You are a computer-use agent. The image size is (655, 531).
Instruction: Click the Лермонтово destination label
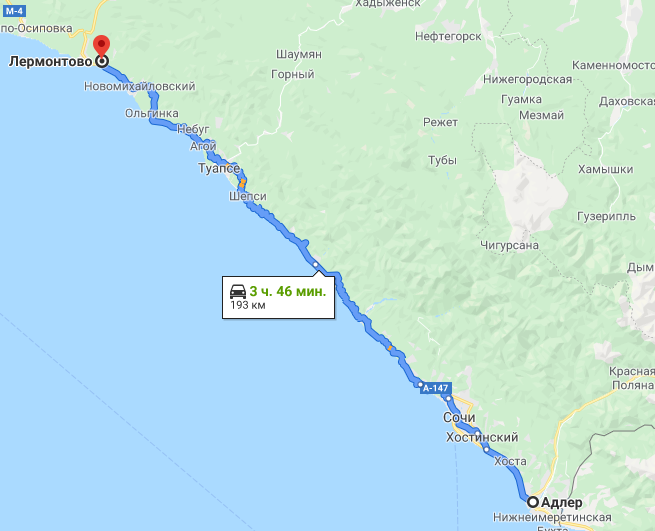point(50,61)
